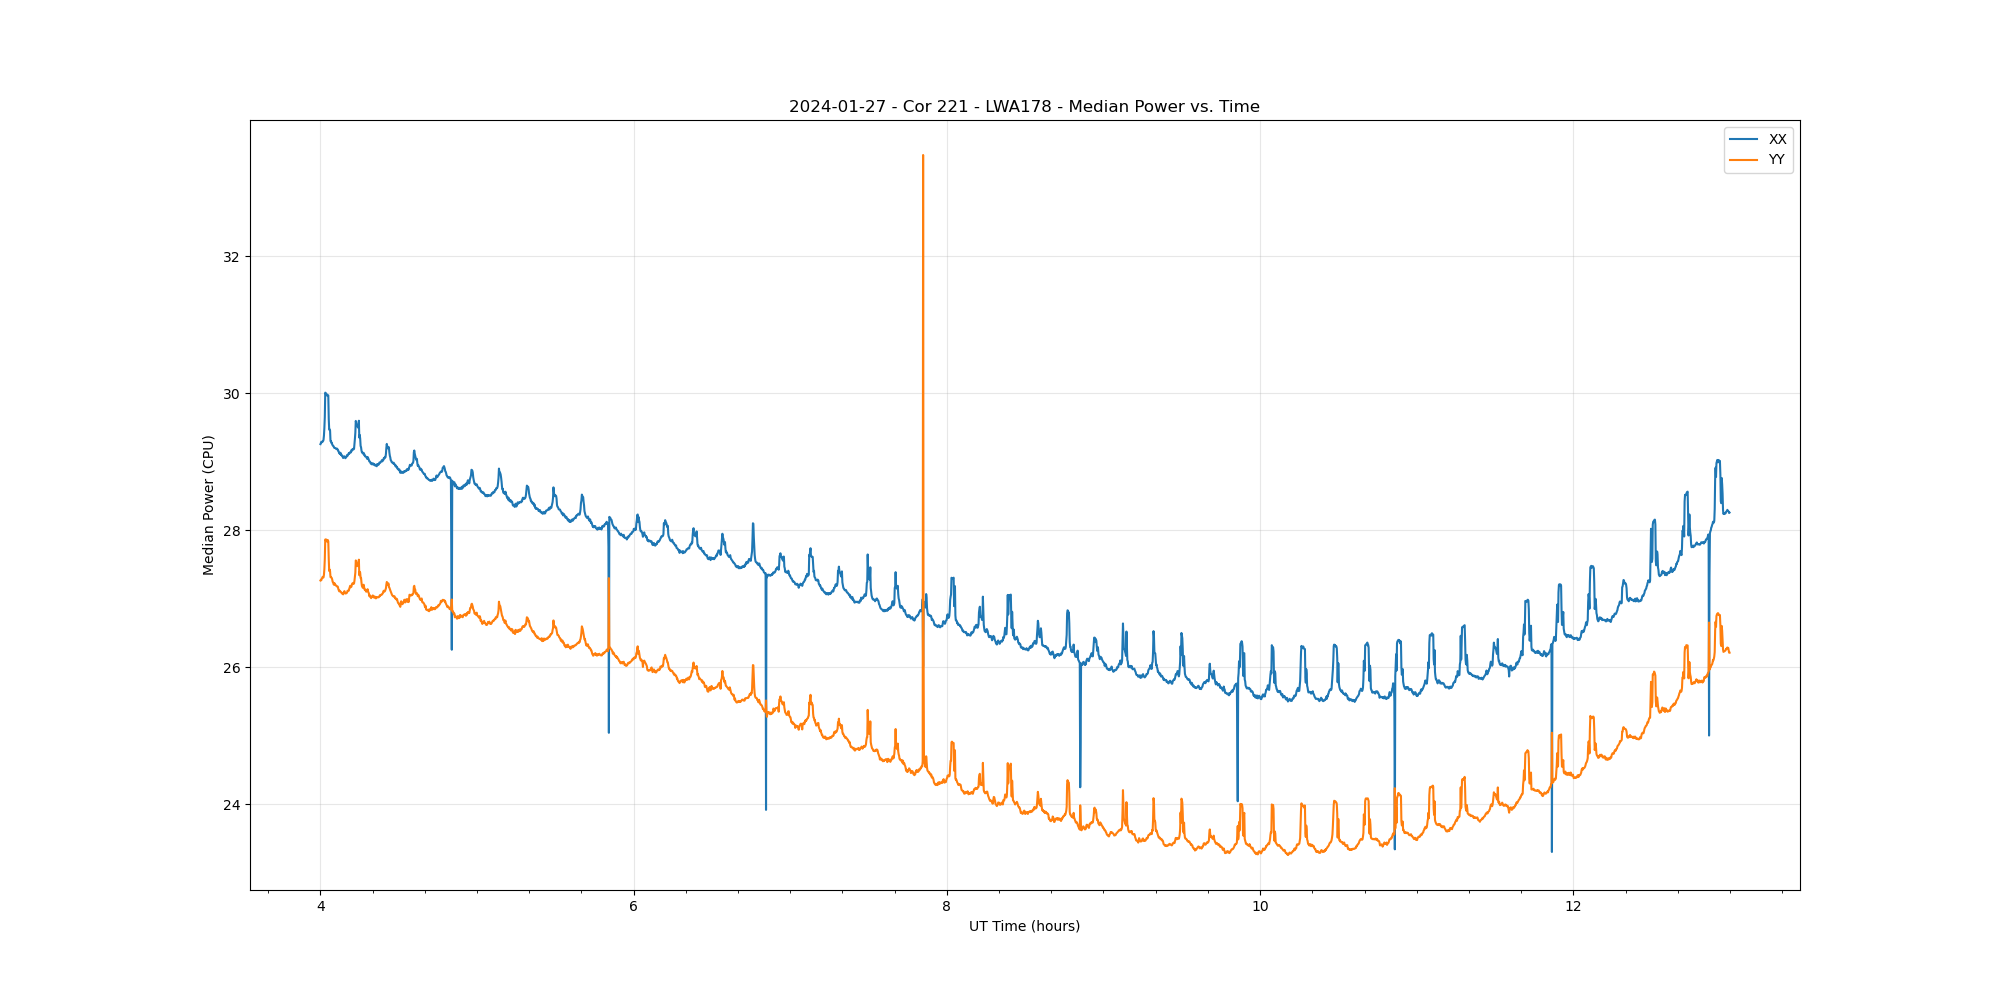Click the y-axis tick label 24

[232, 805]
